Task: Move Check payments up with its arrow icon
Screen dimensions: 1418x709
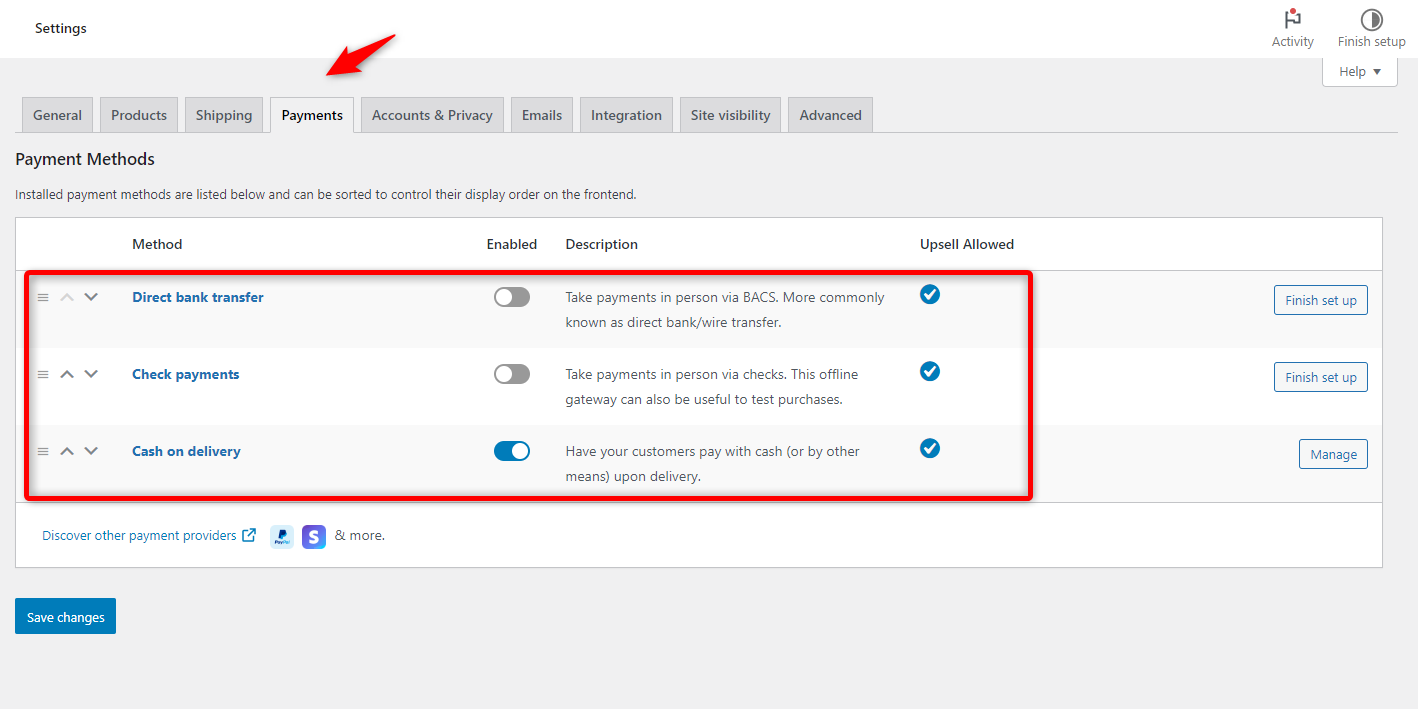Action: point(66,374)
